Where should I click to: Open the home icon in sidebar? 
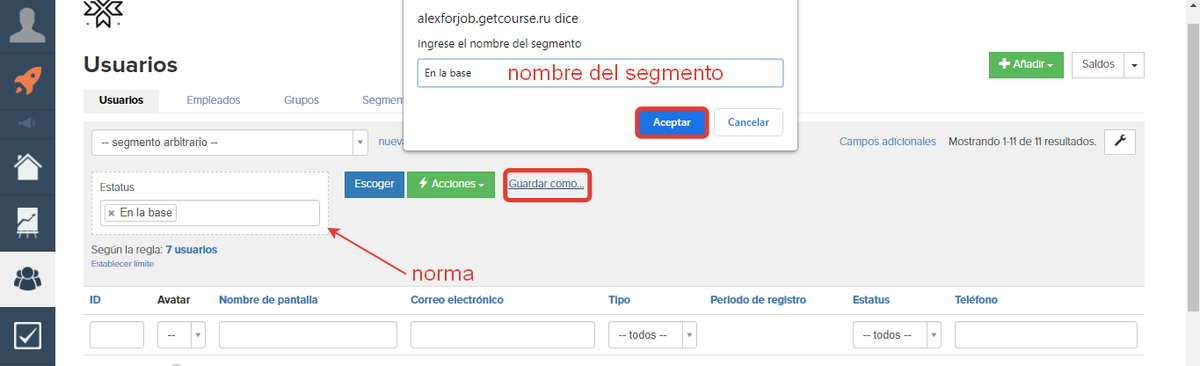[x=27, y=167]
